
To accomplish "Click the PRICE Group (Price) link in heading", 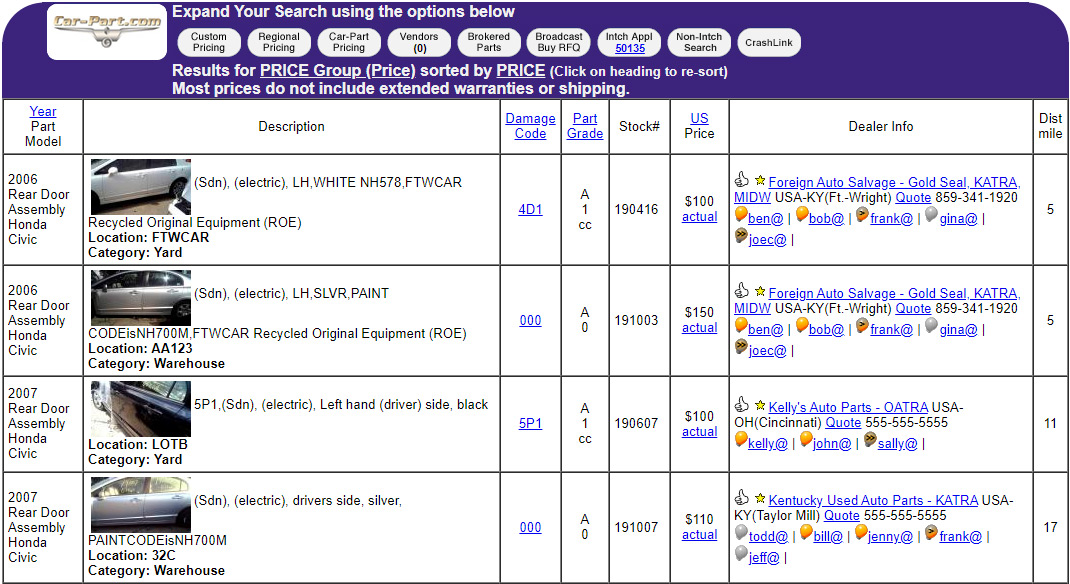I will 338,71.
